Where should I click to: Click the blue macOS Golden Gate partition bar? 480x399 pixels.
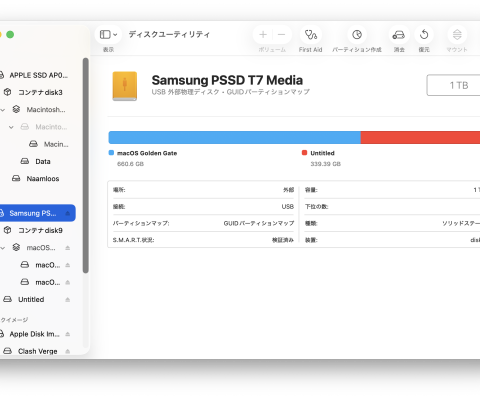234,137
